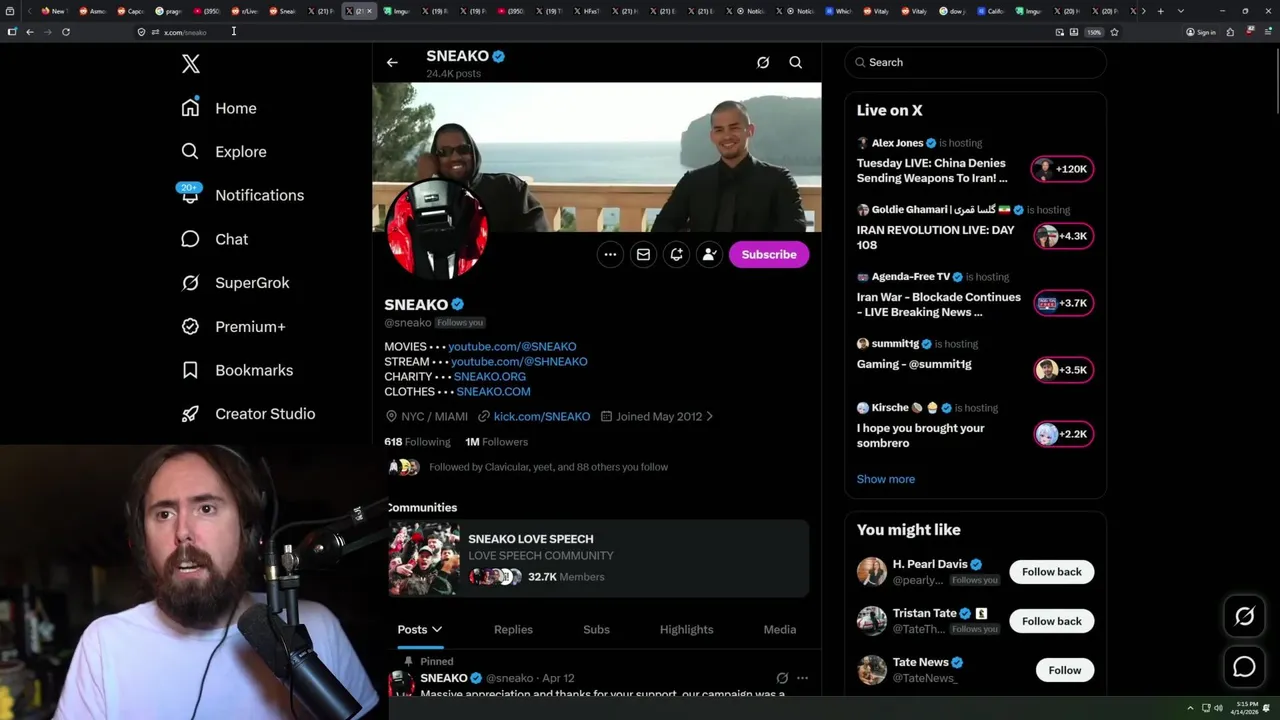Open a new browser tab with plus

click(1160, 11)
